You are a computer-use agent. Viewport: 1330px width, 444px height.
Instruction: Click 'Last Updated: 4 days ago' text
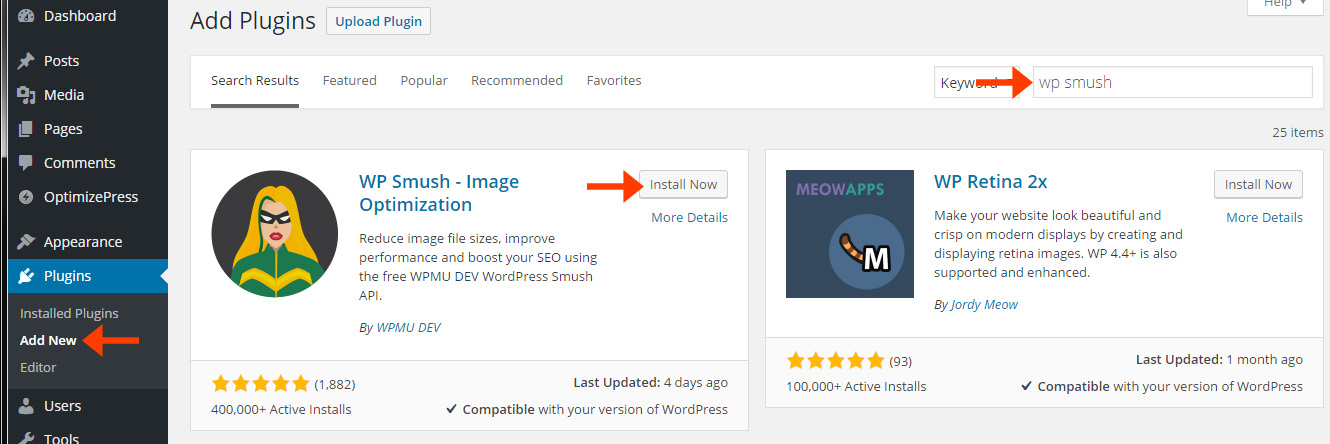pyautogui.click(x=651, y=382)
